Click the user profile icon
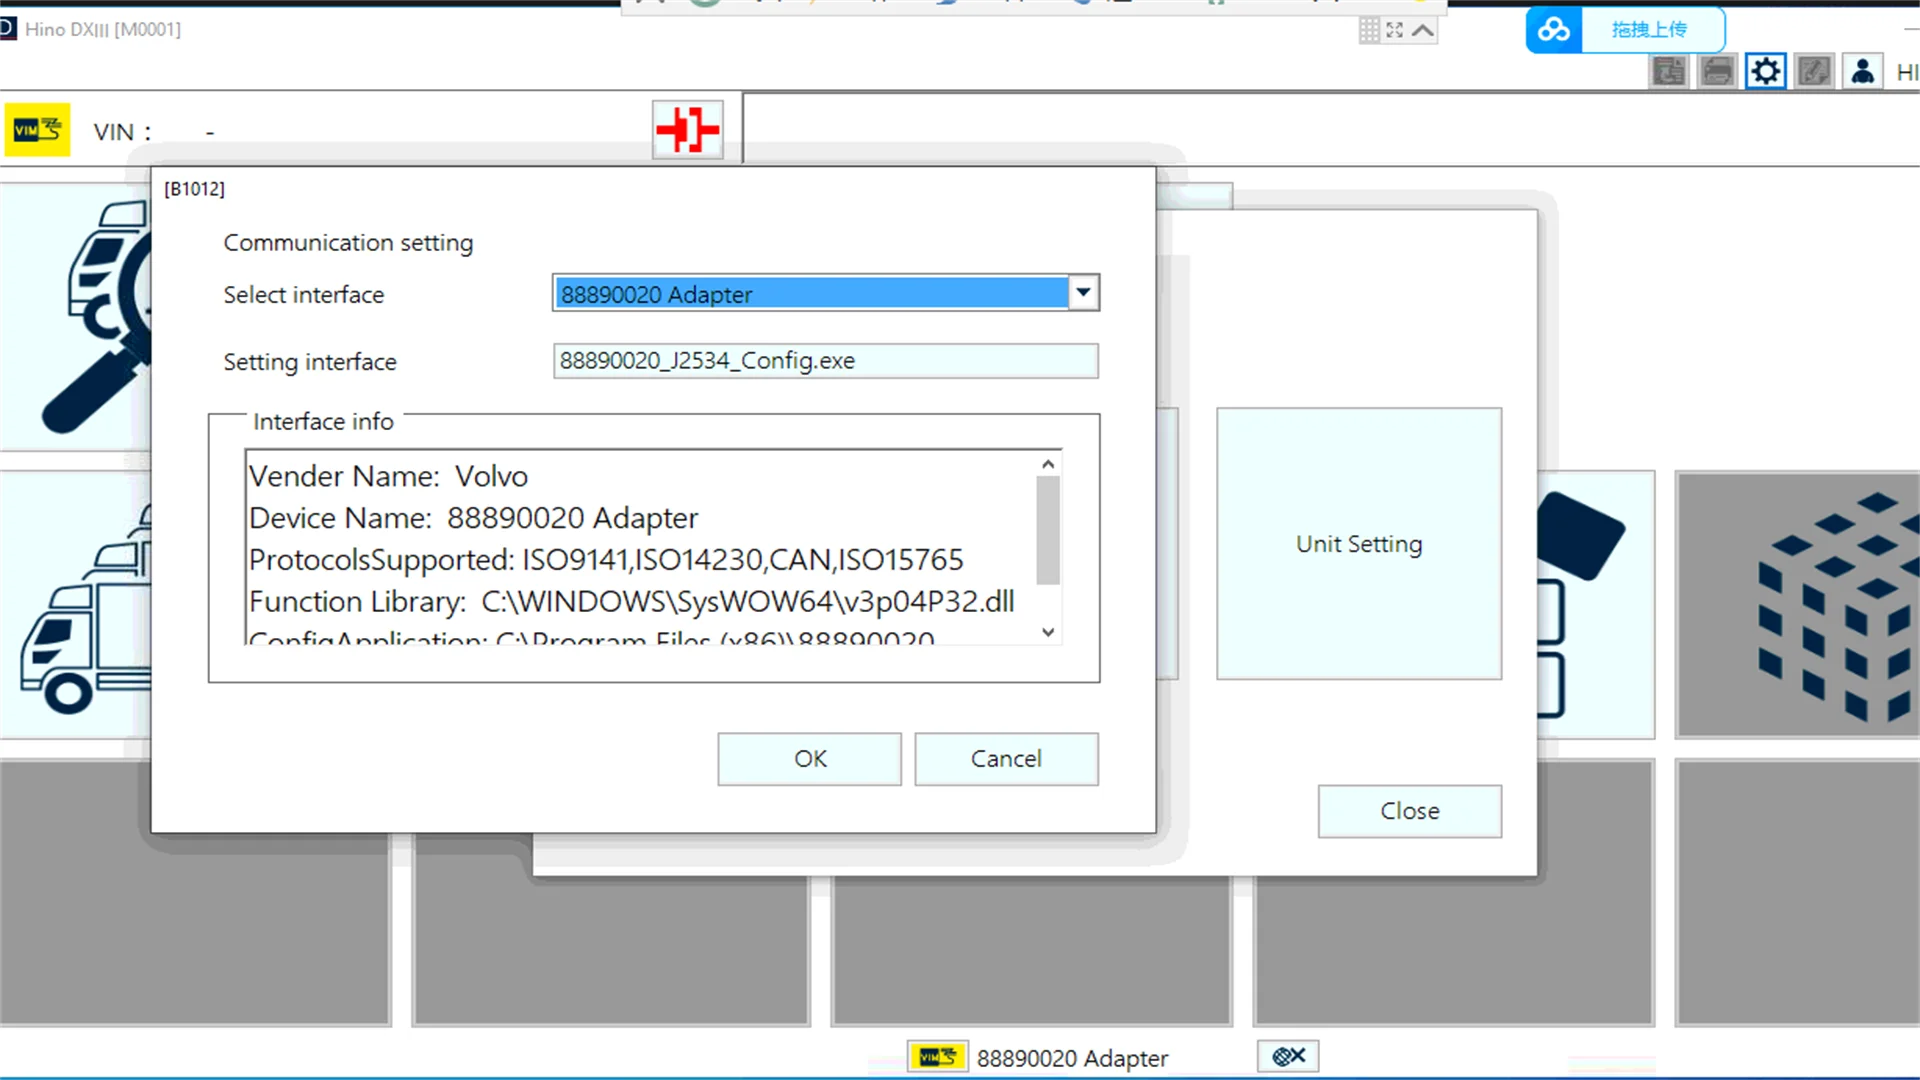The image size is (1920, 1080). tap(1862, 71)
